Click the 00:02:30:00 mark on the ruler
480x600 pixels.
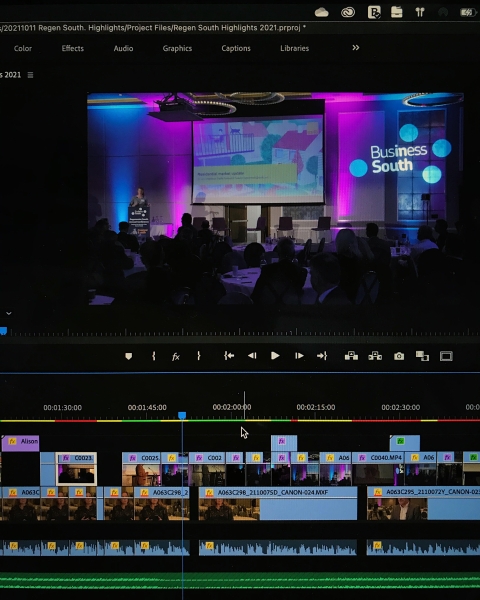tap(400, 407)
